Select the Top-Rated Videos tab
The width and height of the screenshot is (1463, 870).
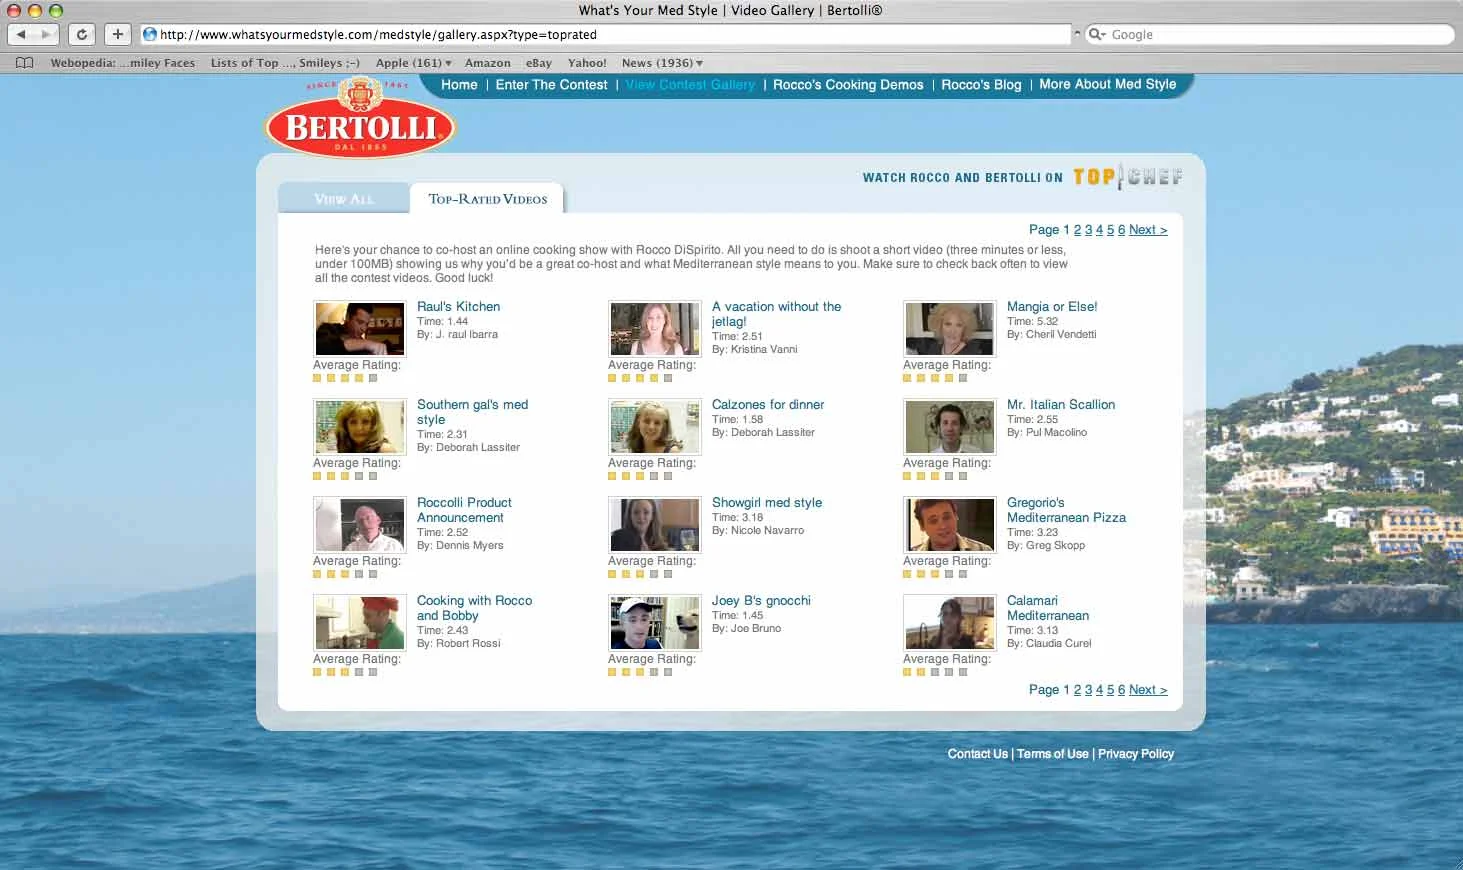pyautogui.click(x=487, y=199)
